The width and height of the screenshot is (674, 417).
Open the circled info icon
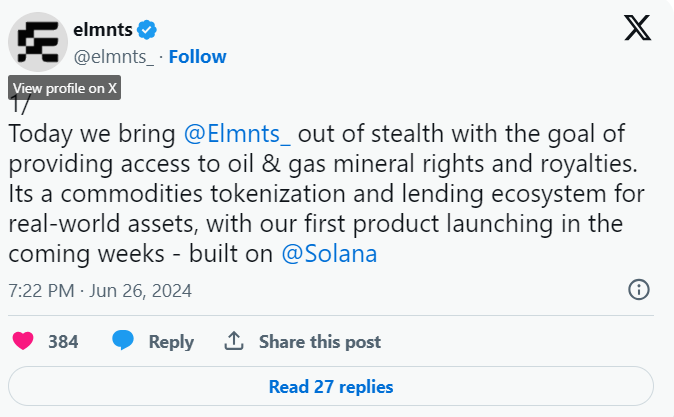(x=639, y=290)
